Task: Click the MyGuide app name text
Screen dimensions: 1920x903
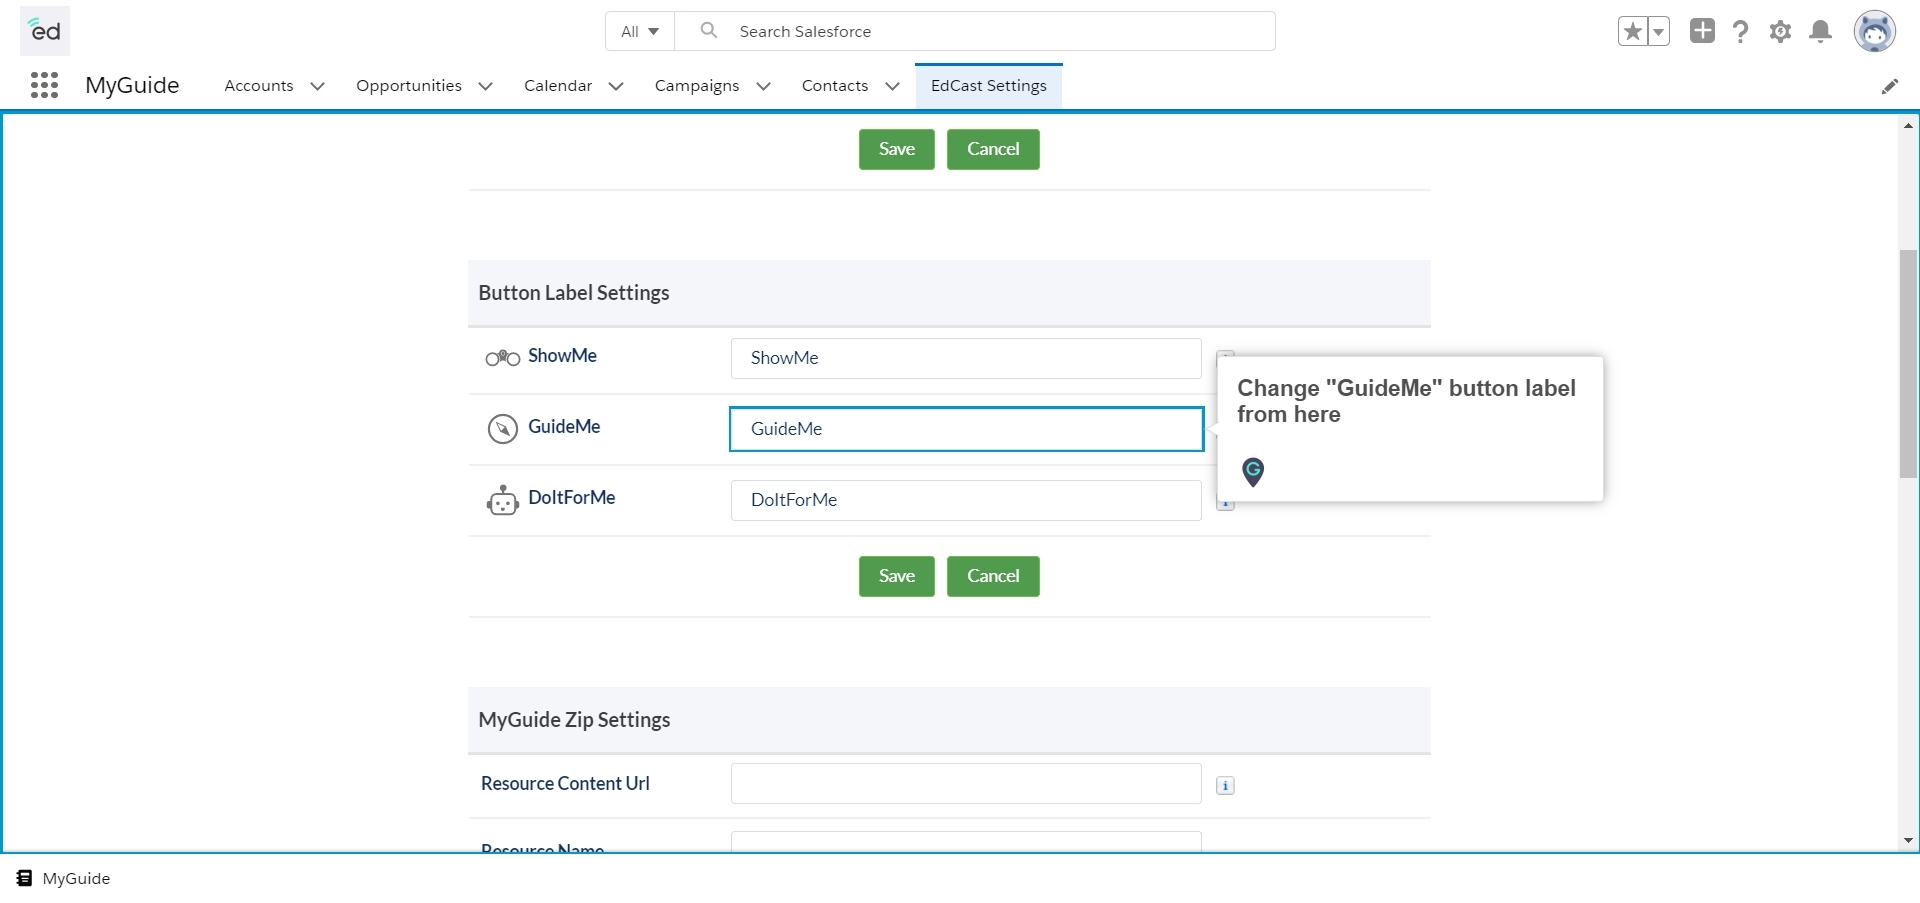Action: (132, 85)
